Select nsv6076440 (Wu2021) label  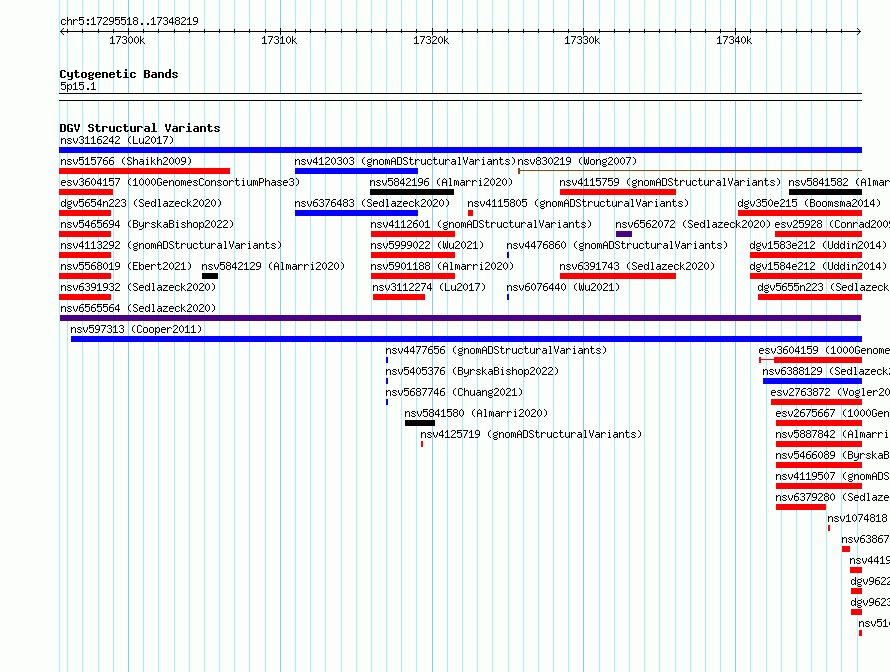[563, 287]
